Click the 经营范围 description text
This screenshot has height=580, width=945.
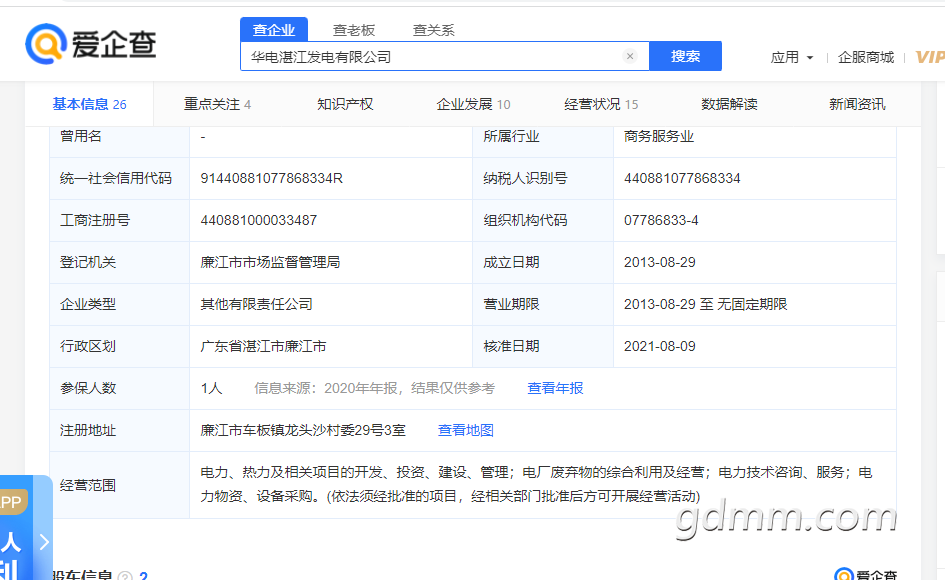(x=536, y=484)
